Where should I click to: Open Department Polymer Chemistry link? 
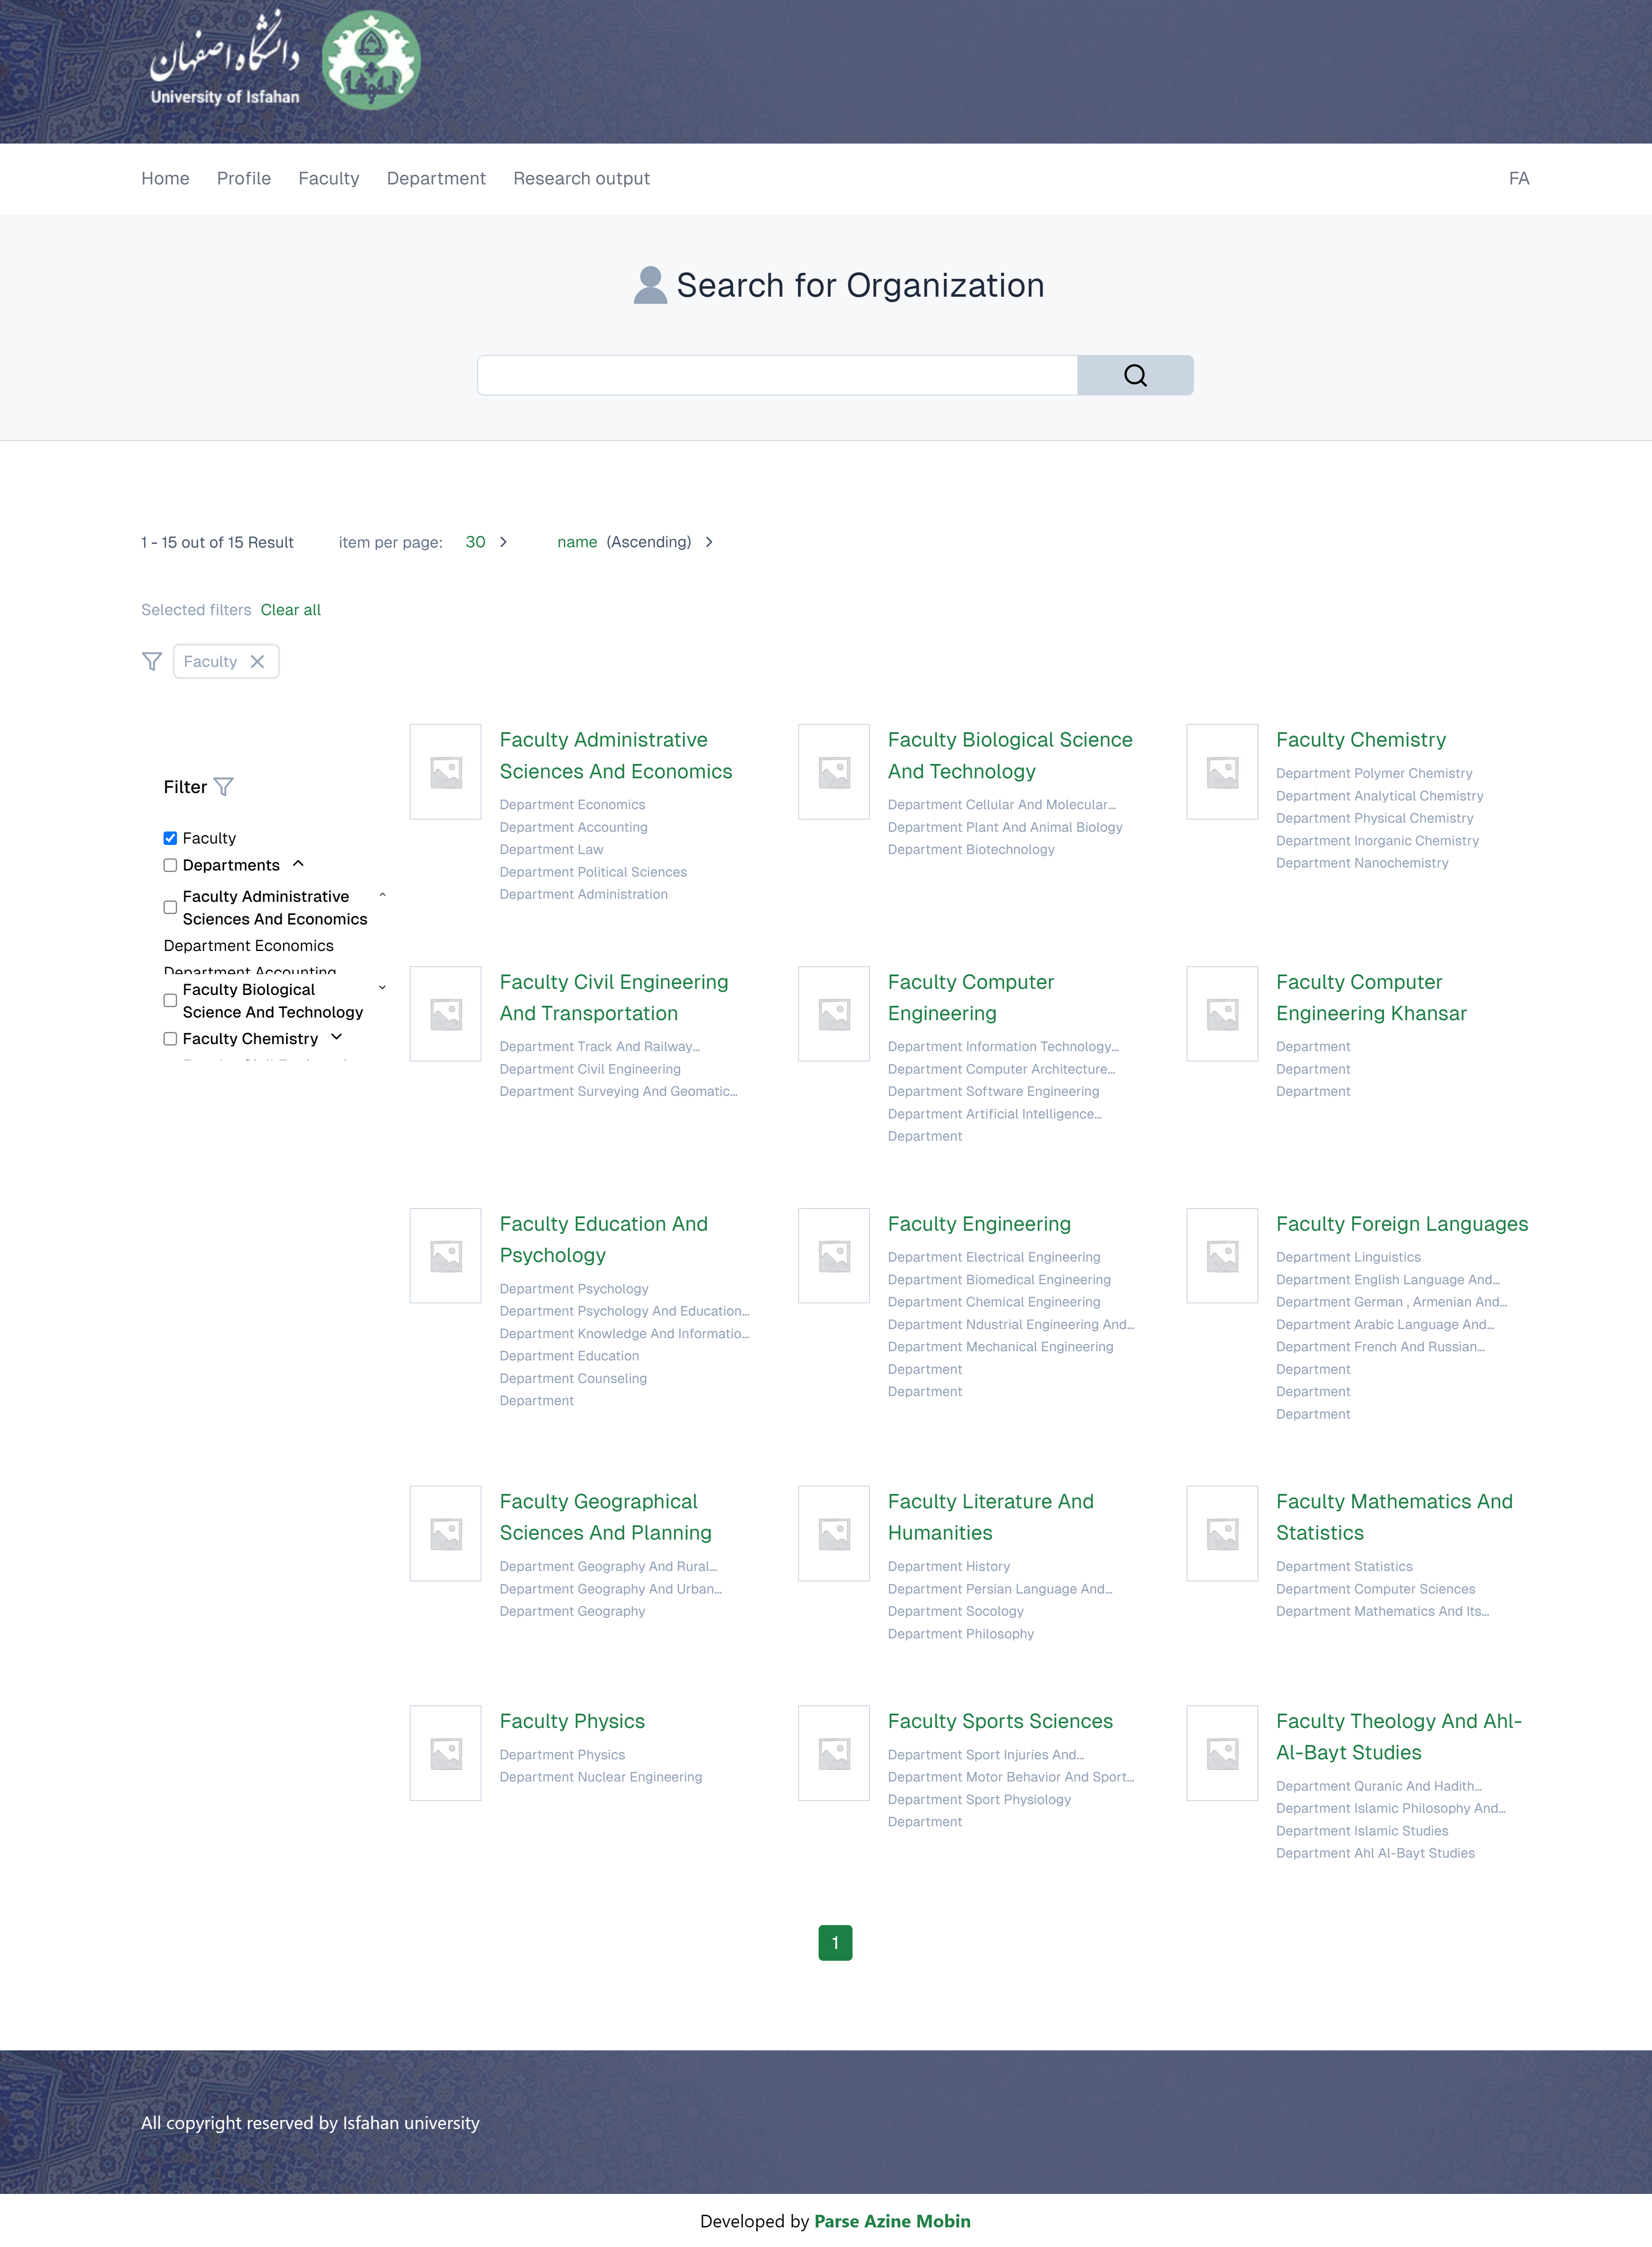point(1374,773)
